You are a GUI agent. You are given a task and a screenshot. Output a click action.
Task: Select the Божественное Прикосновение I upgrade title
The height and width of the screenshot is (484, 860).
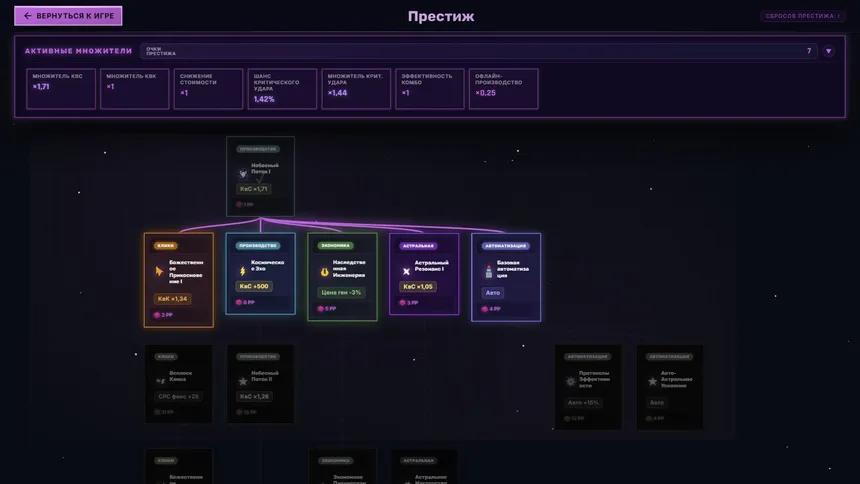(x=186, y=272)
